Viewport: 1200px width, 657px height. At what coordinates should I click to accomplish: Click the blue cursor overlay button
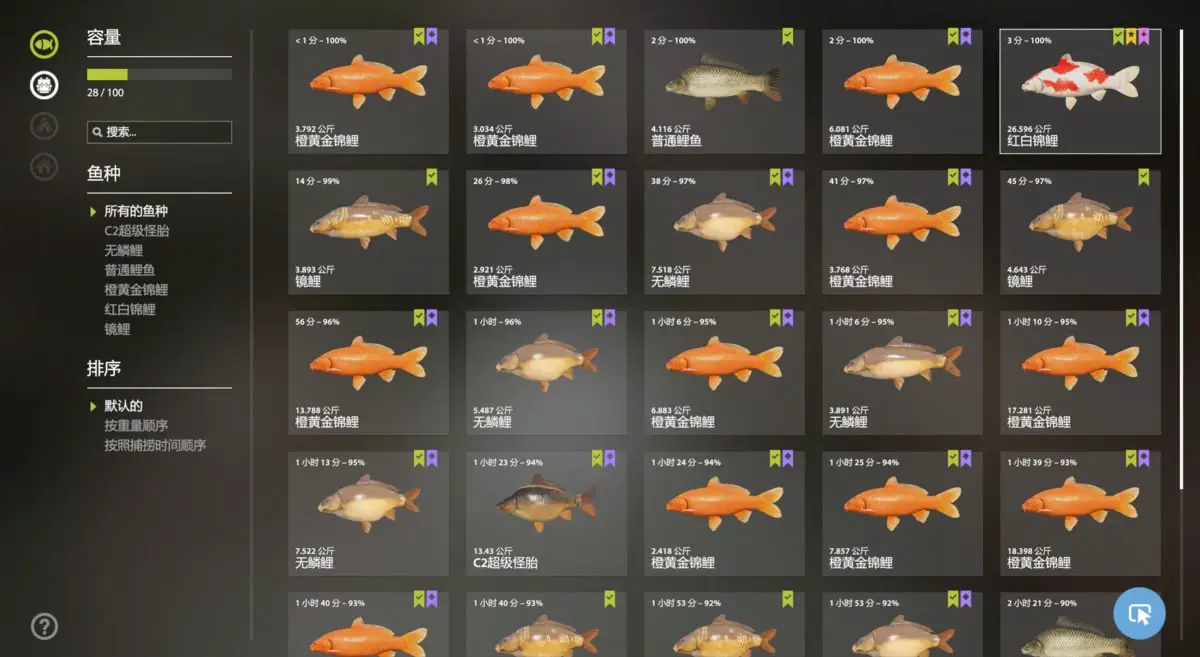[1139, 613]
